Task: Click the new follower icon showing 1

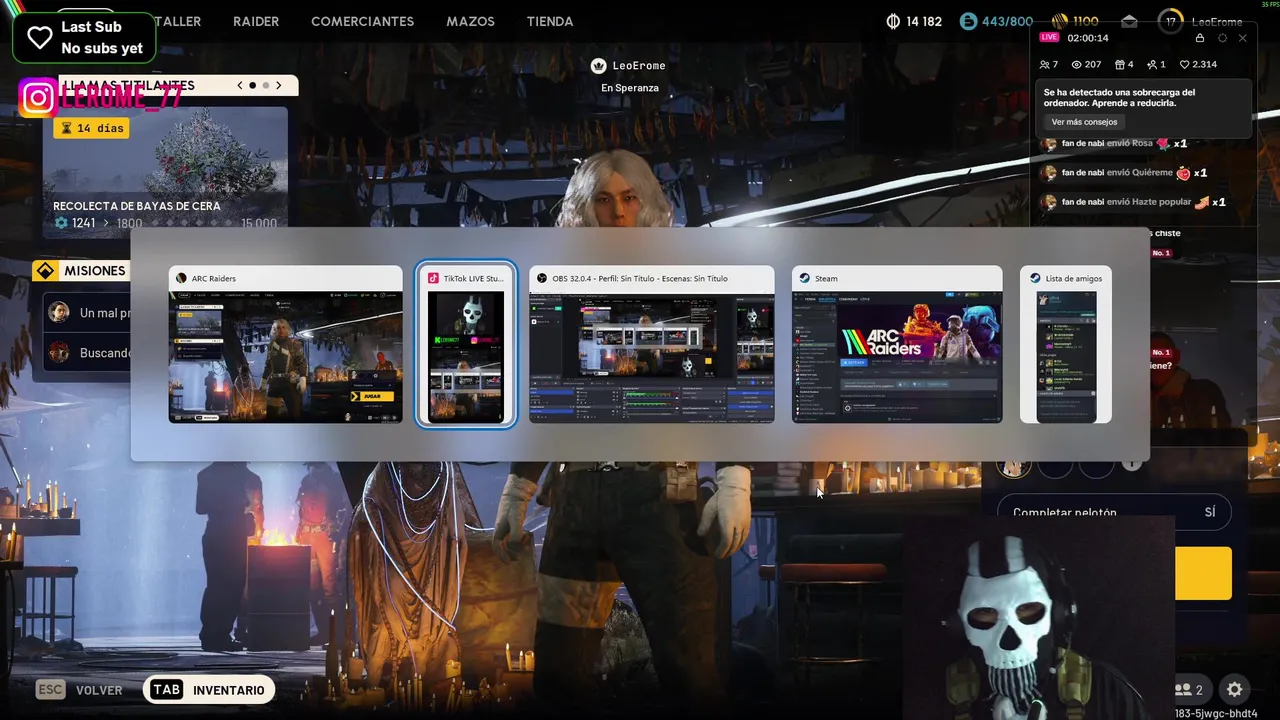Action: [1152, 64]
